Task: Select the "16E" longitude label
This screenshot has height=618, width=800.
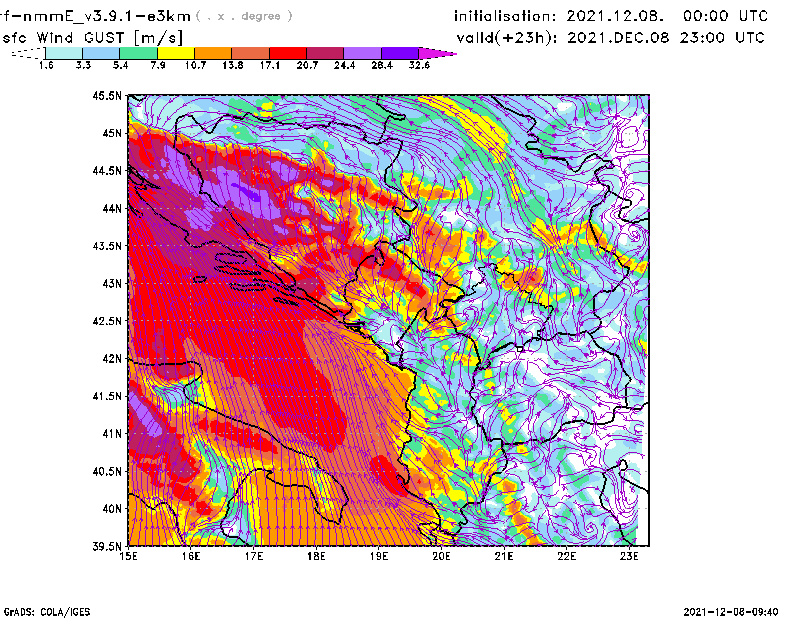Action: pyautogui.click(x=191, y=556)
